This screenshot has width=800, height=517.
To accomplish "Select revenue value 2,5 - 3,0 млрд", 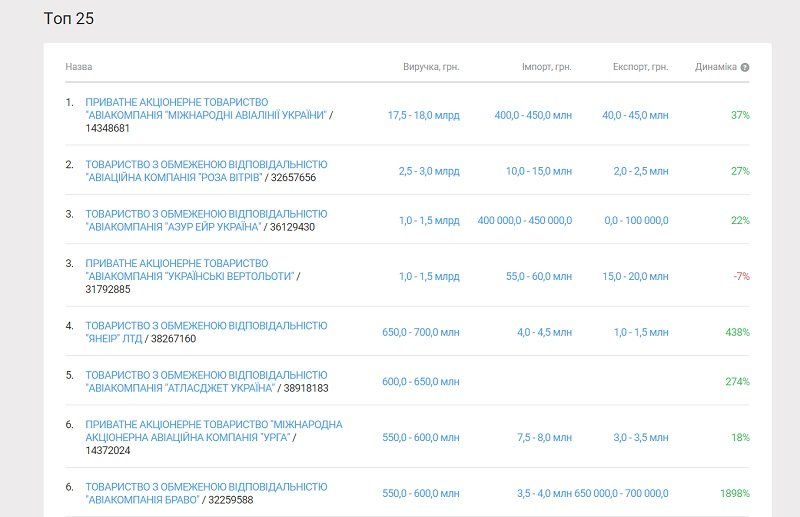I will pos(429,171).
